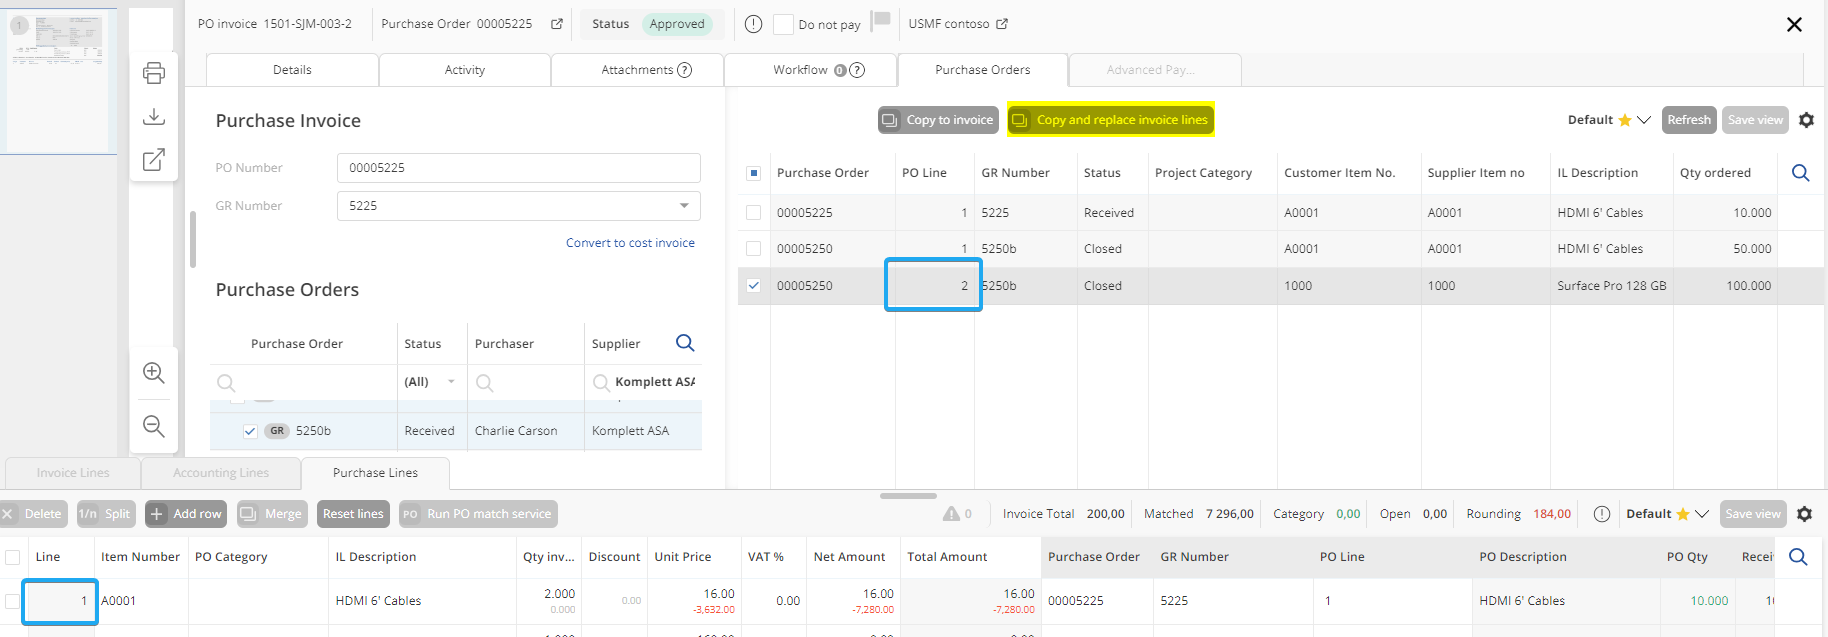The height and width of the screenshot is (637, 1828).
Task: Click the print document icon
Action: click(x=154, y=73)
